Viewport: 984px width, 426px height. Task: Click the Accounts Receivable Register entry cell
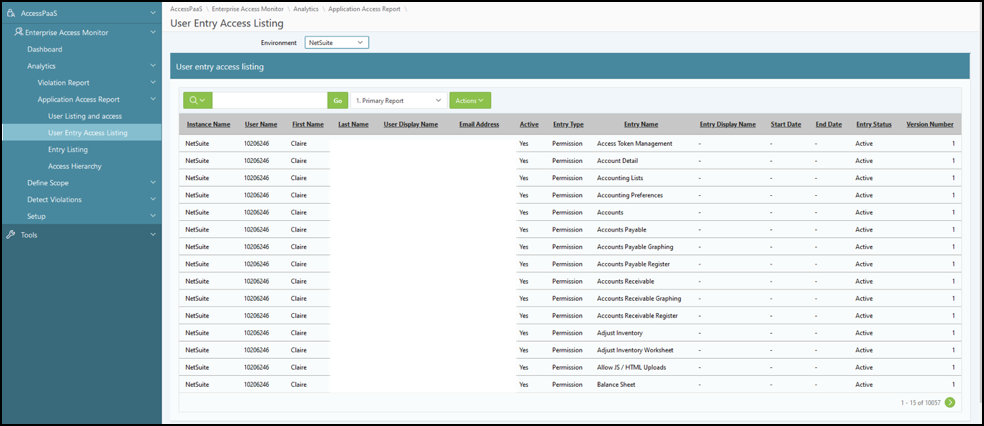coord(637,316)
